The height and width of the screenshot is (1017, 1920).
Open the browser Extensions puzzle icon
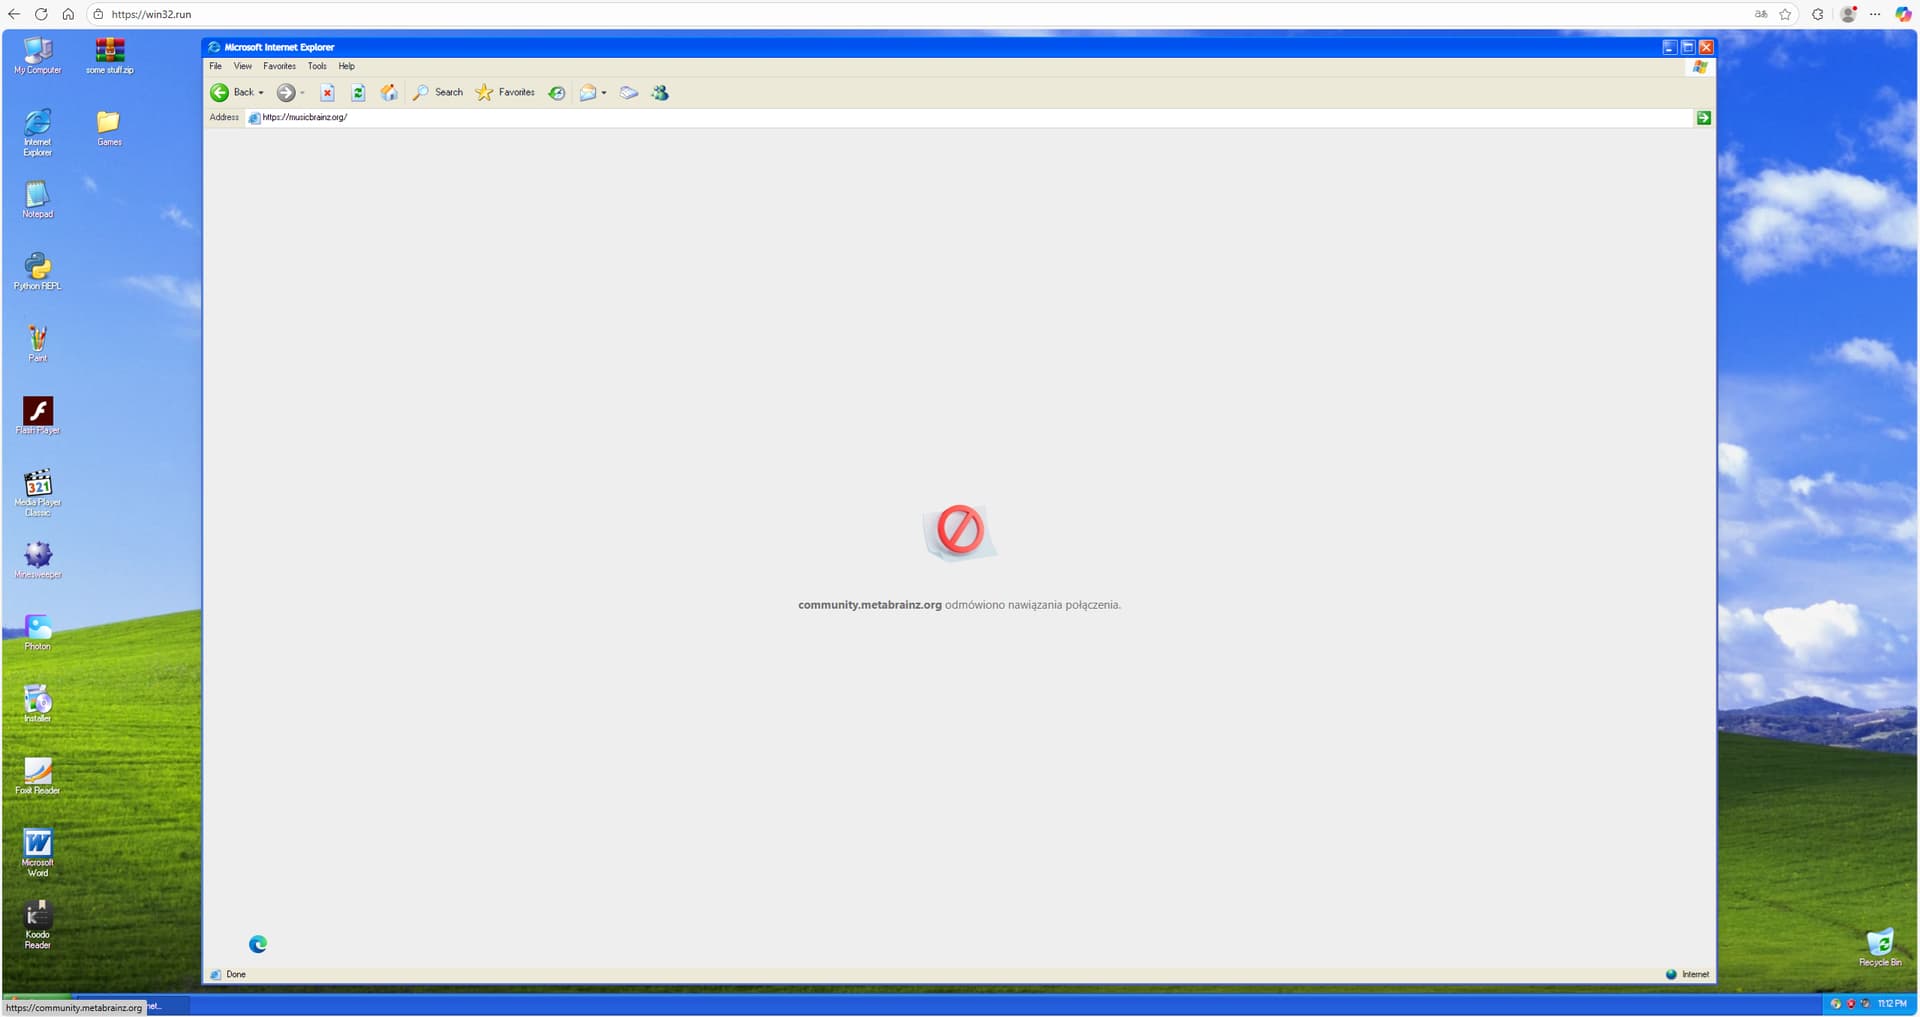tap(1818, 14)
